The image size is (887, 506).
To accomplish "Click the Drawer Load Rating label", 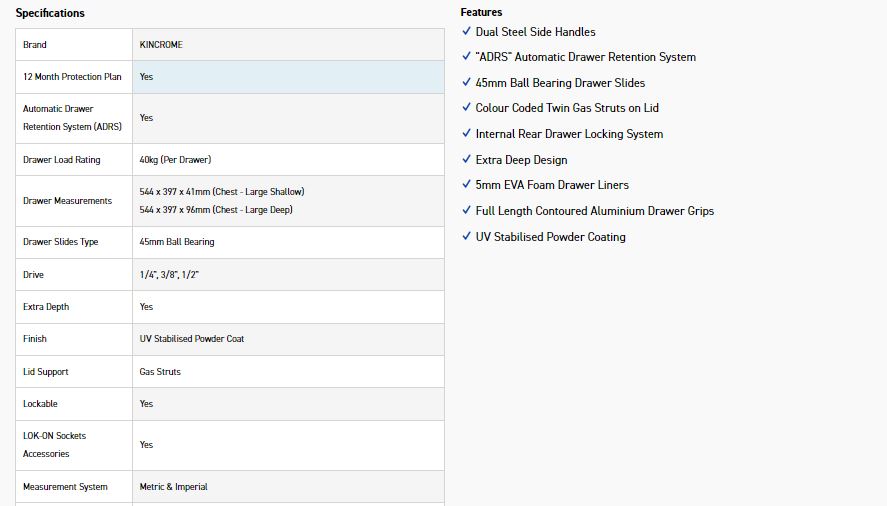I will 62,160.
